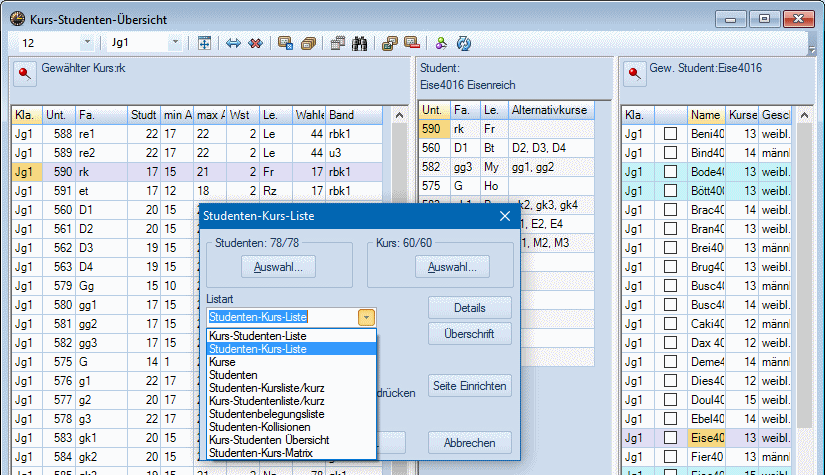Toggle the checkbox in the Bode40 row
Image resolution: width=825 pixels, height=475 pixels.
point(670,171)
